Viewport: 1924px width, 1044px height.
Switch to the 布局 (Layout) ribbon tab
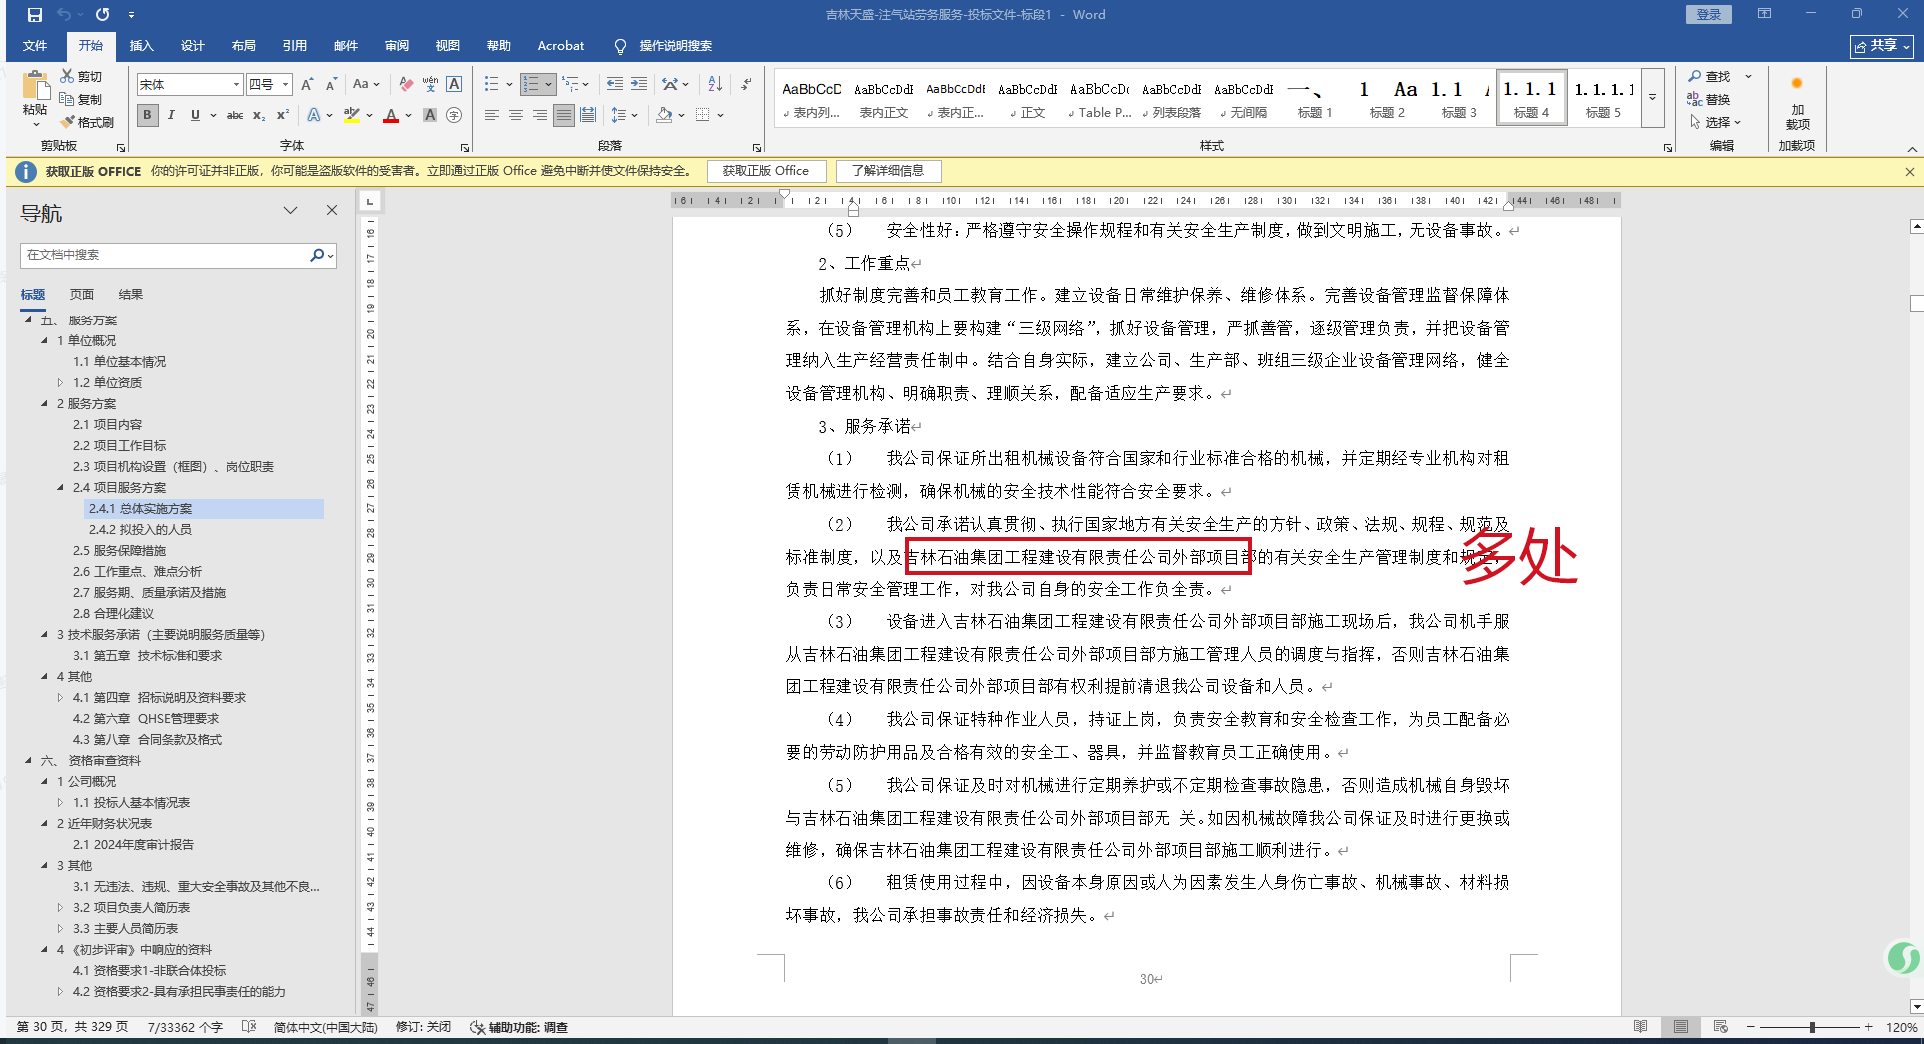pyautogui.click(x=244, y=45)
